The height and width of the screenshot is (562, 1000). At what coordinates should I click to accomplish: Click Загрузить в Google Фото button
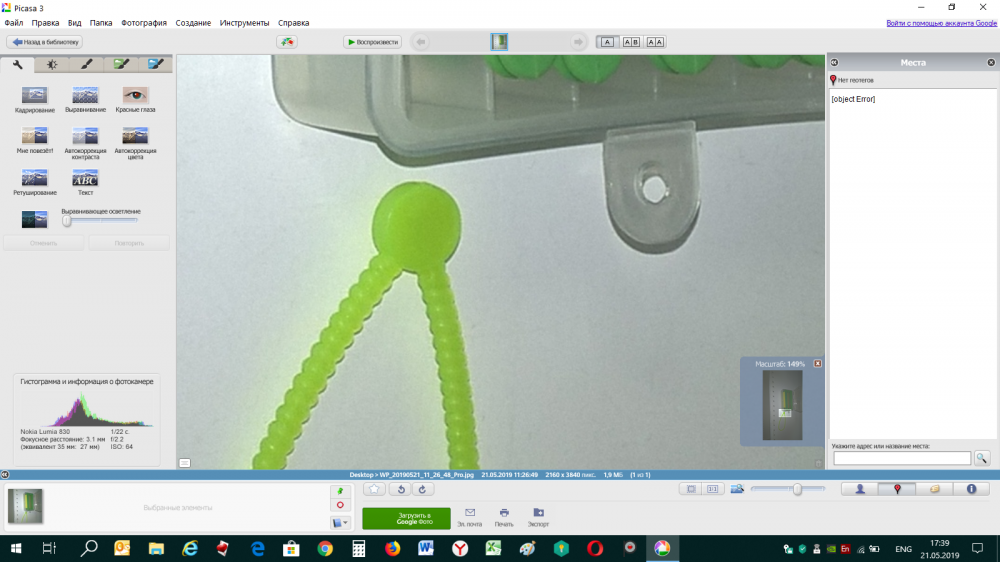pos(406,517)
